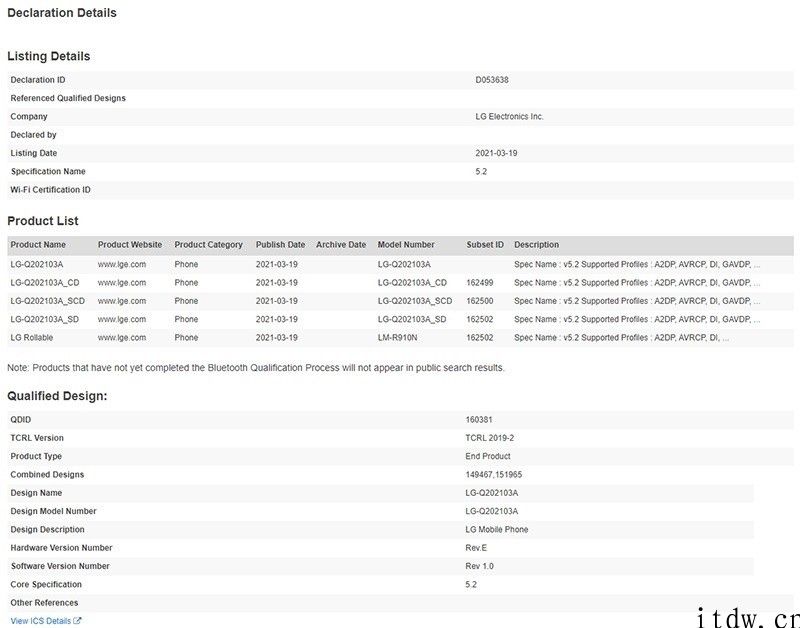Select the QDID value 160381
This screenshot has height=628, width=800.
(479, 420)
